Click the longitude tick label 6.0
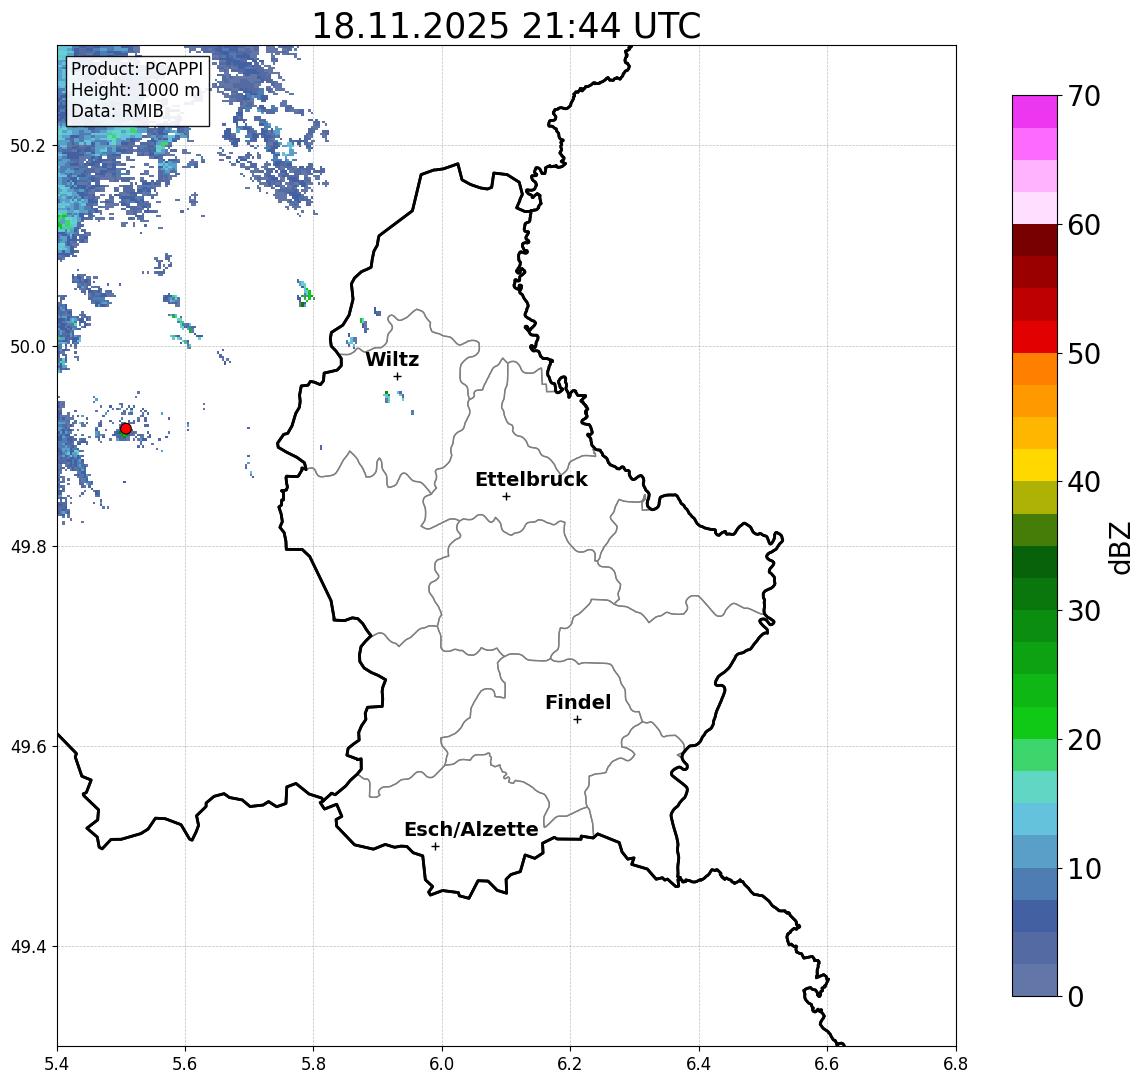Image resolution: width=1145 pixels, height=1084 pixels. point(442,1064)
